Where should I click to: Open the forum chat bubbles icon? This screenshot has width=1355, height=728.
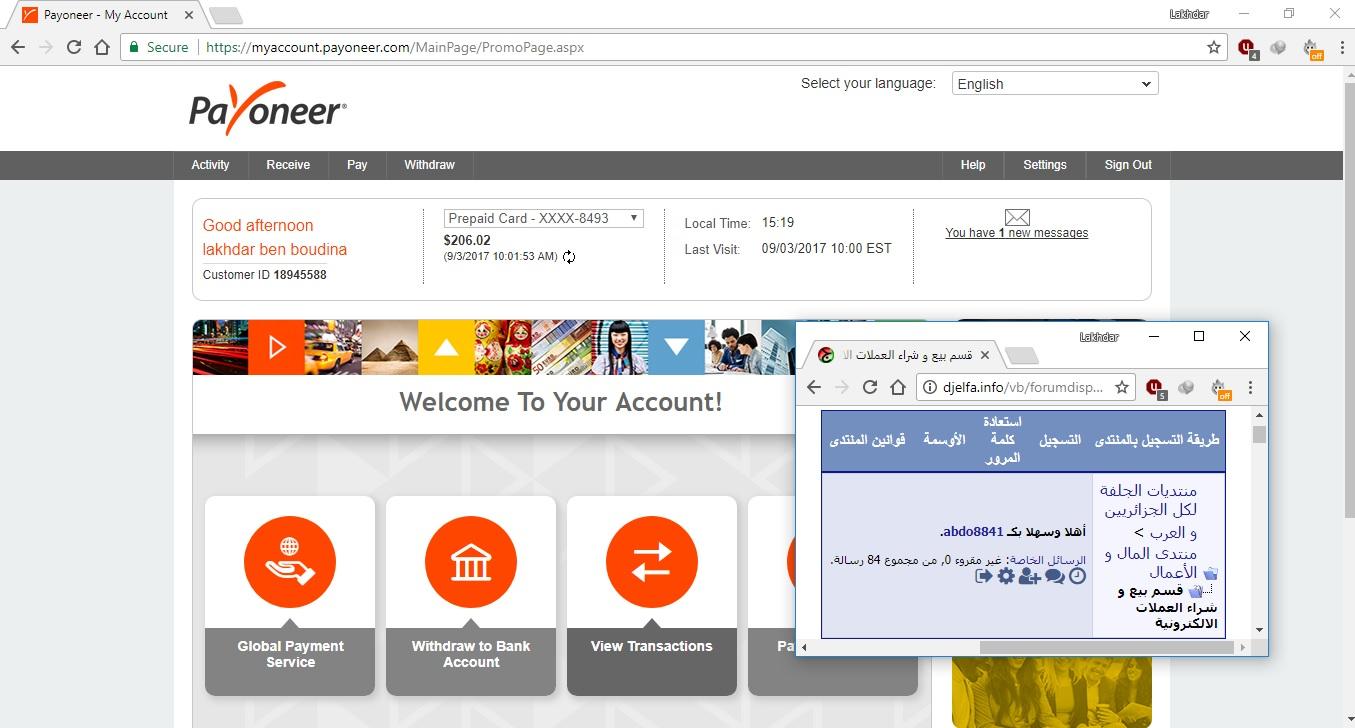[1055, 576]
